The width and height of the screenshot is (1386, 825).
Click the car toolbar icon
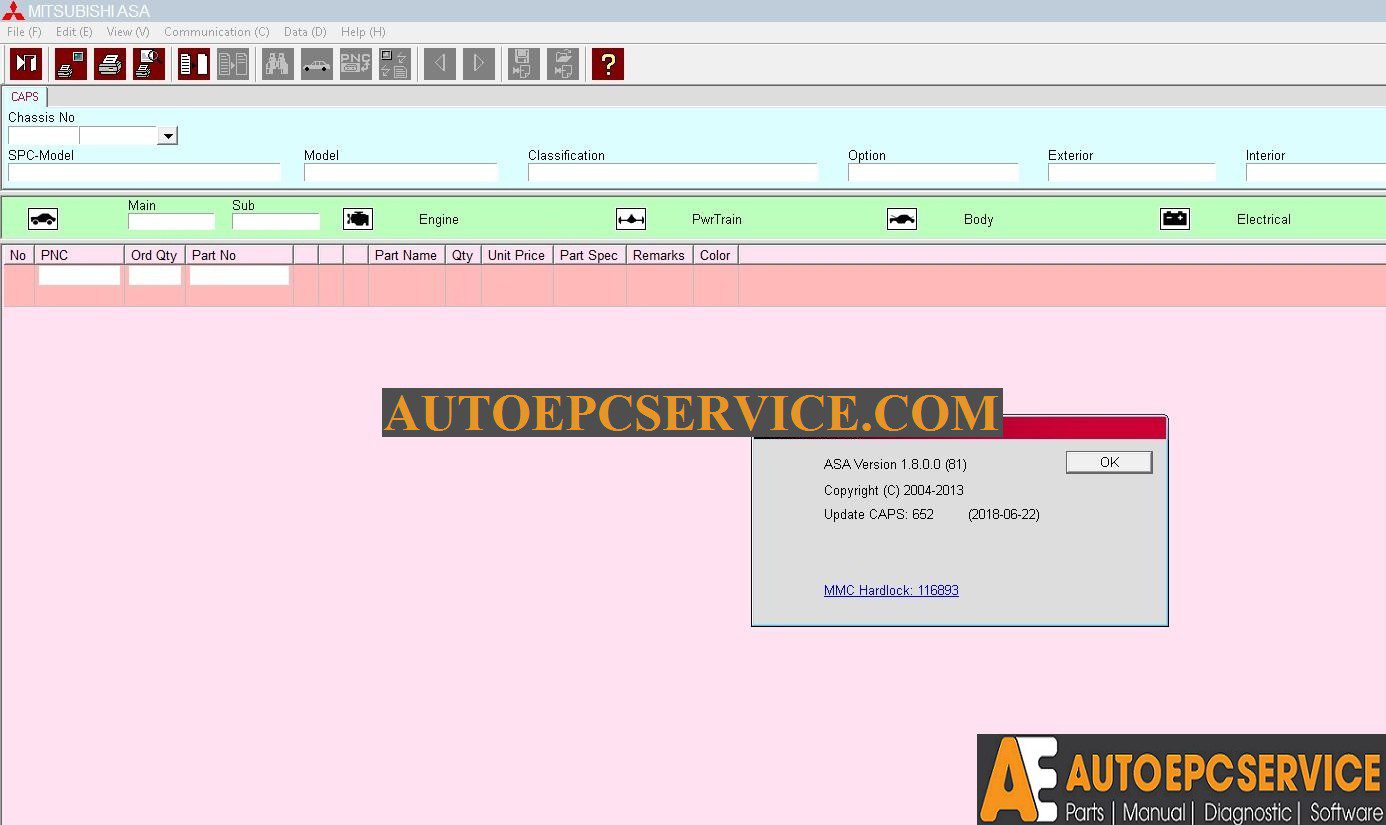(x=317, y=64)
